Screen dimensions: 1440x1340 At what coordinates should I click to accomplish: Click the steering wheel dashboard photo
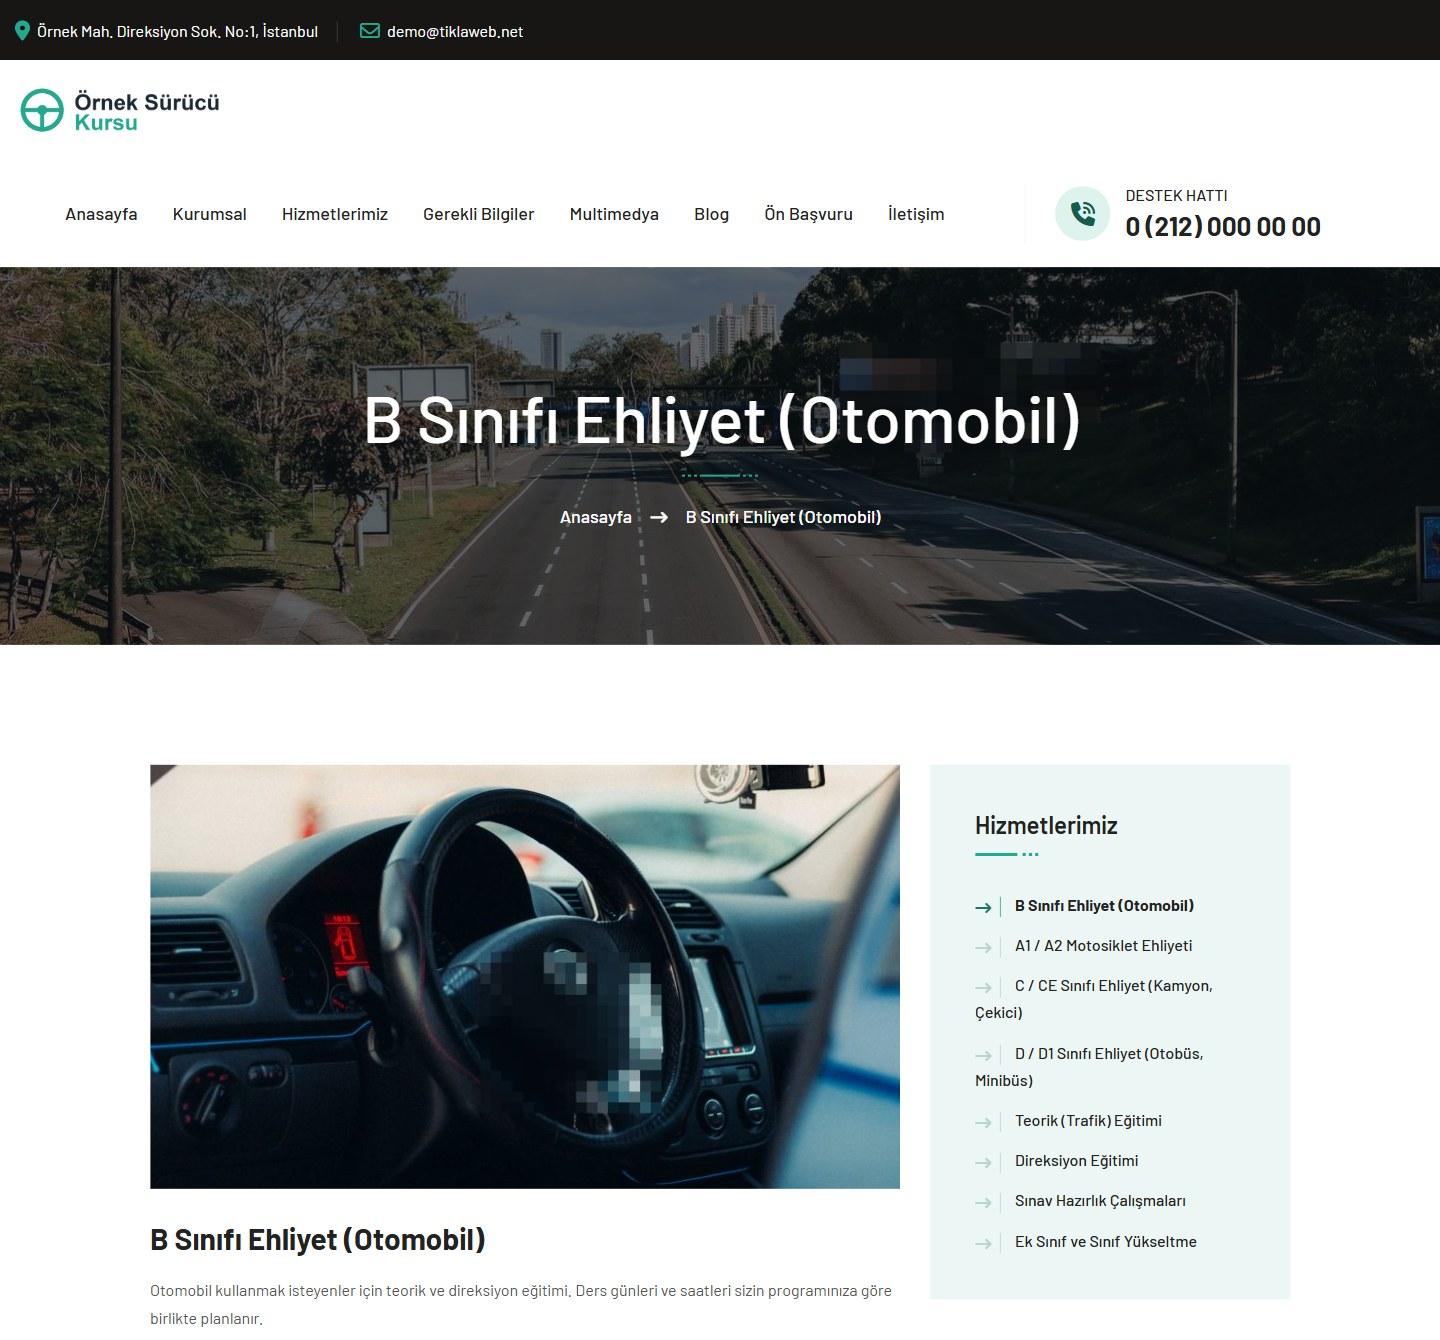525,977
